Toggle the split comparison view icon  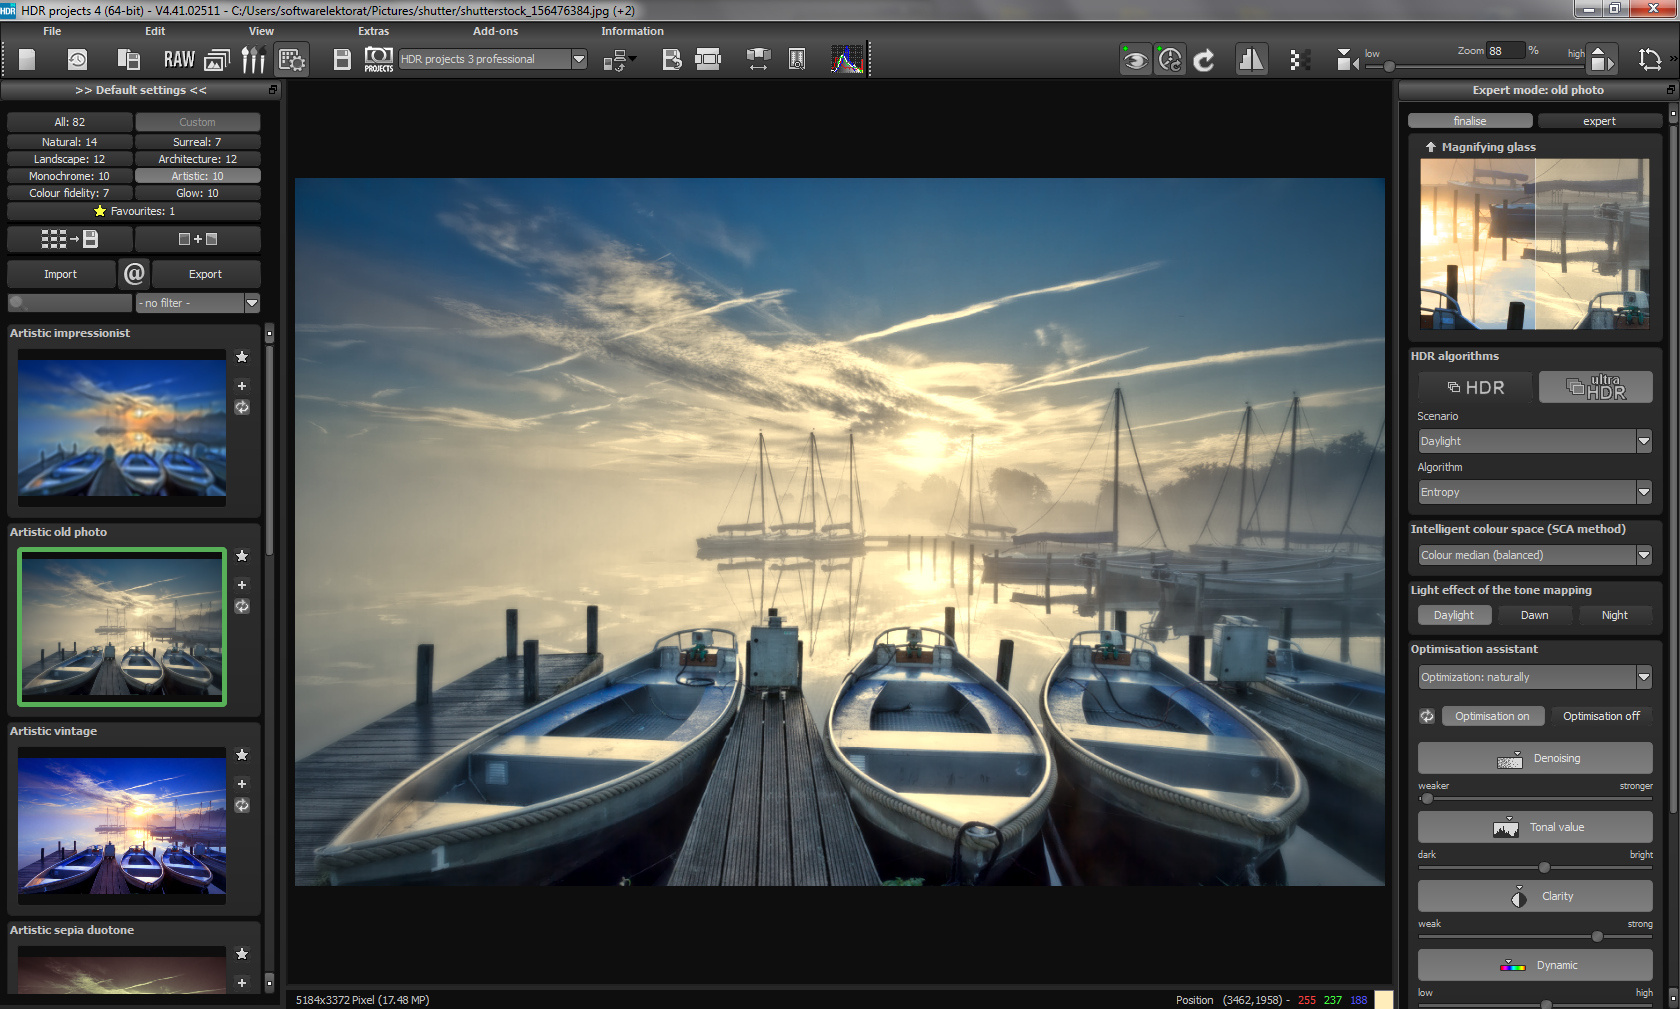point(1251,60)
